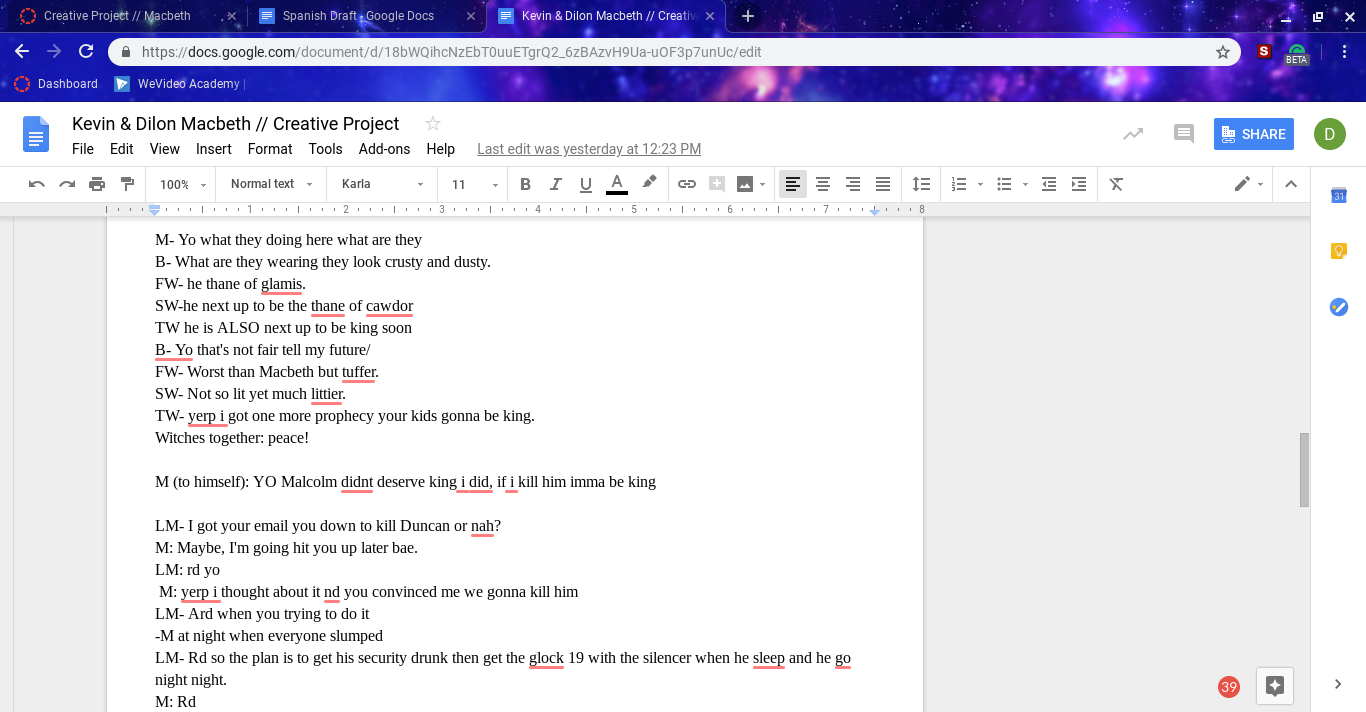Toggle bold formatting
The width and height of the screenshot is (1366, 712).
pos(525,184)
